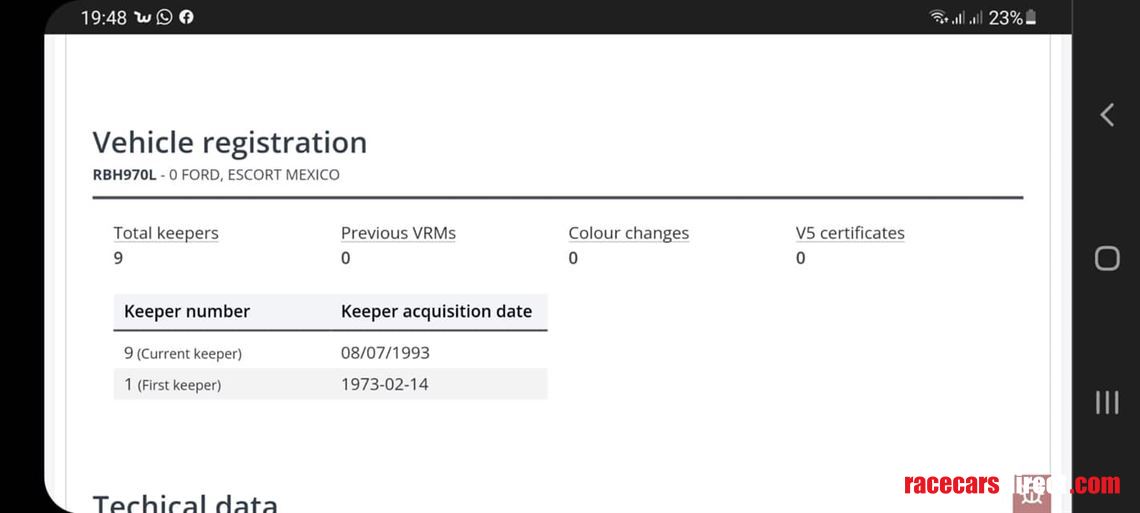
Task: Click the Vehicle registration heading
Action: (230, 142)
